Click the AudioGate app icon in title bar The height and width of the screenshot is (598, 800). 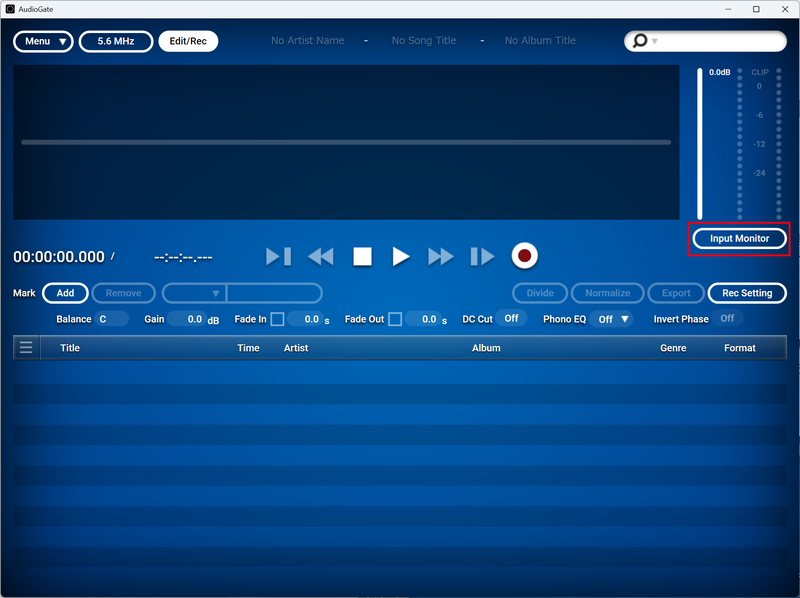coord(10,9)
